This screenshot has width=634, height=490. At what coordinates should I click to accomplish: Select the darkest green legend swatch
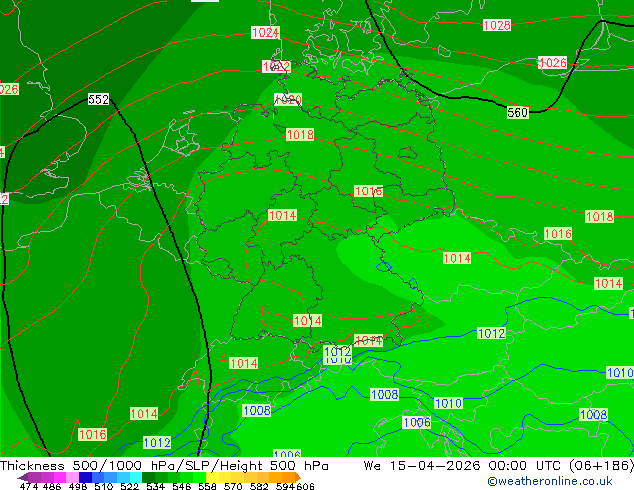pos(148,477)
